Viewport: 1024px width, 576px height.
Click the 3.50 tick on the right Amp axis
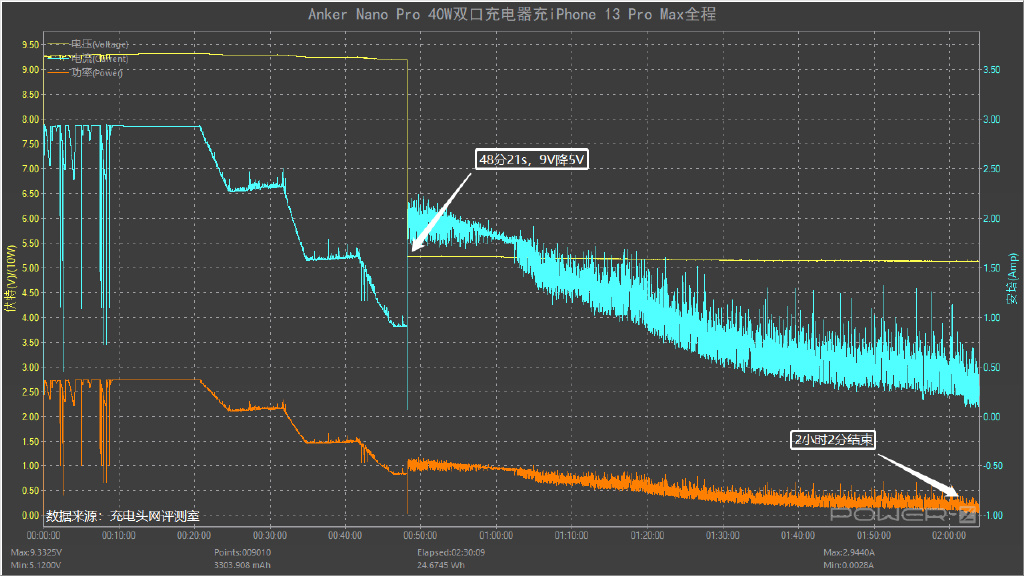pyautogui.click(x=991, y=70)
